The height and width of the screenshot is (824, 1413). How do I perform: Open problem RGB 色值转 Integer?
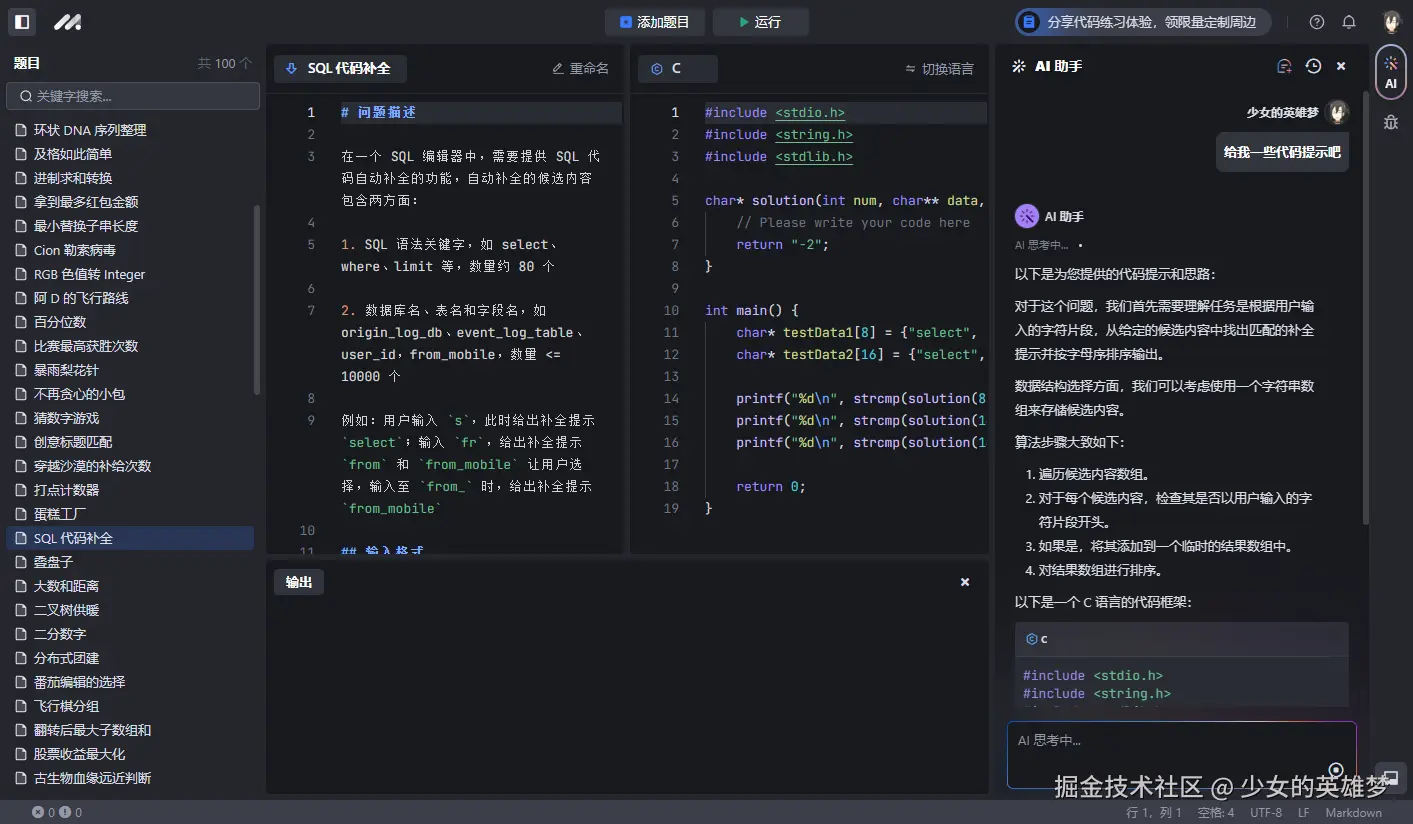point(130,274)
